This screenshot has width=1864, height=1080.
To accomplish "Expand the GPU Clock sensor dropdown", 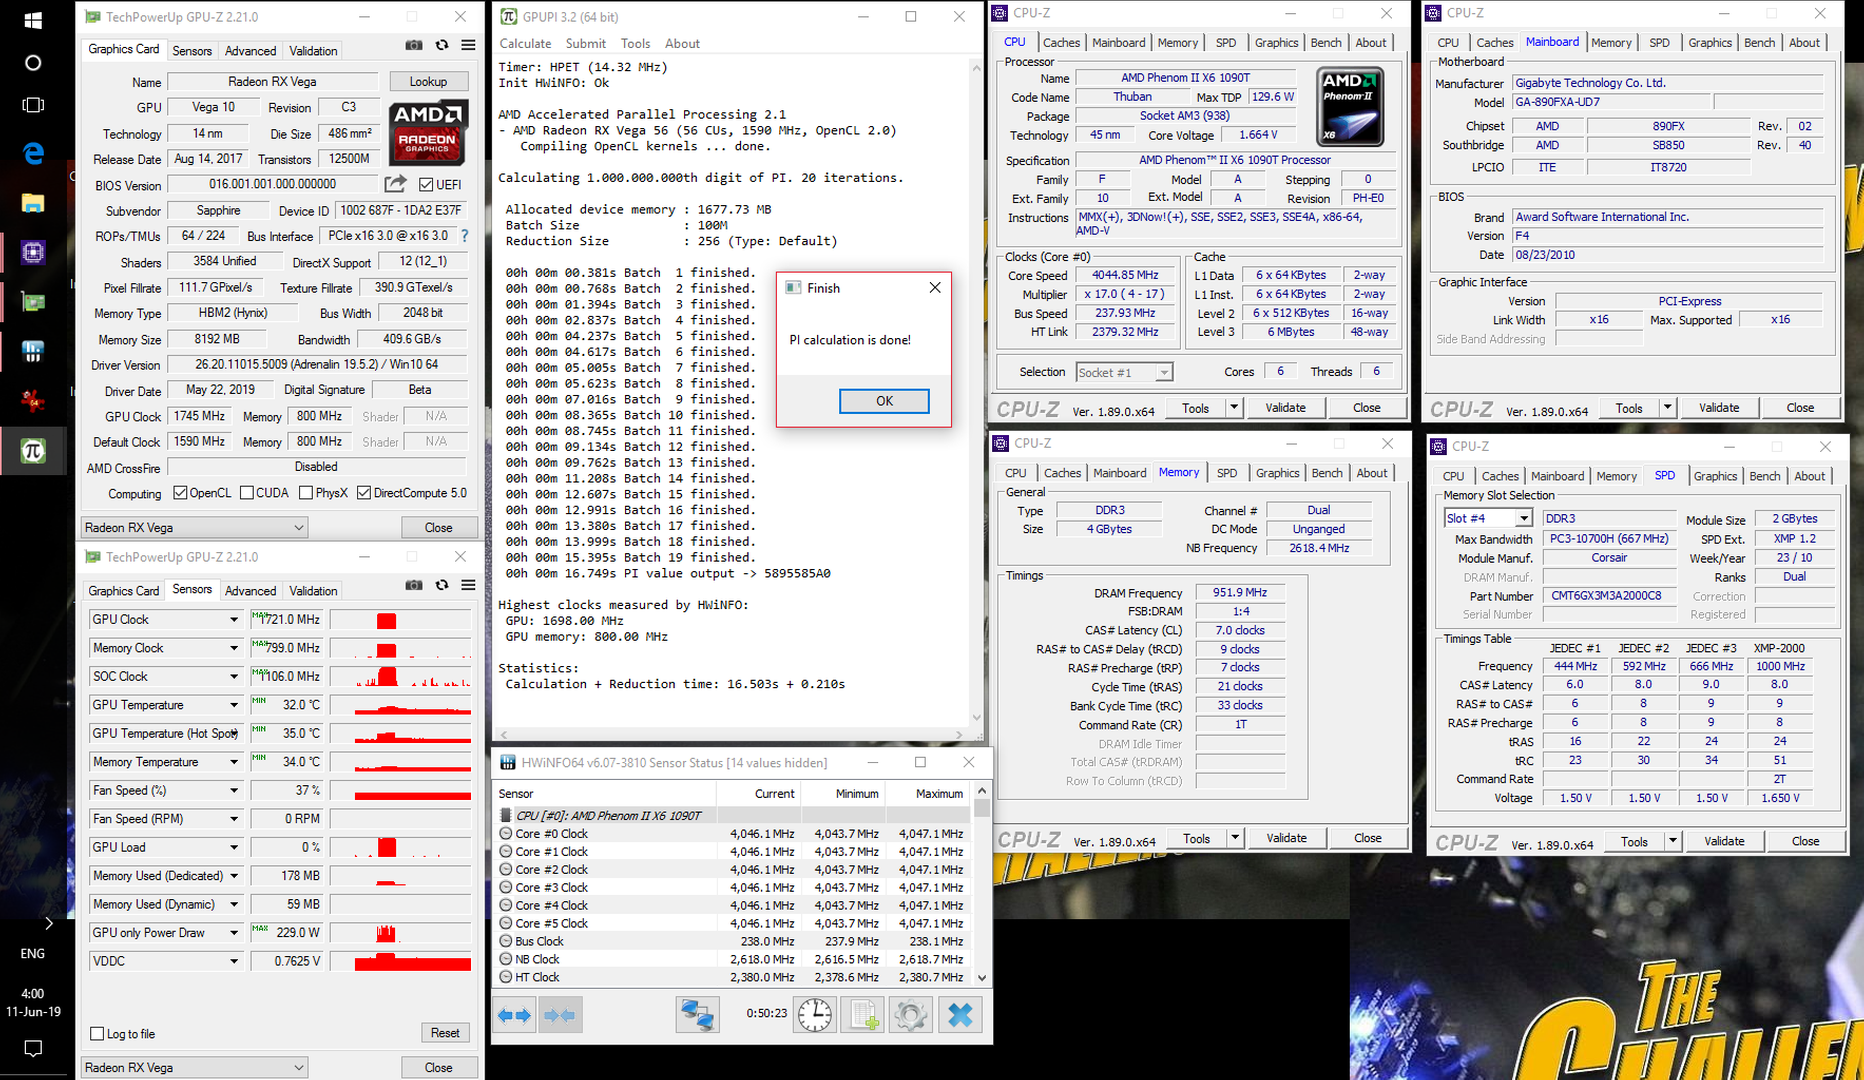I will point(234,620).
